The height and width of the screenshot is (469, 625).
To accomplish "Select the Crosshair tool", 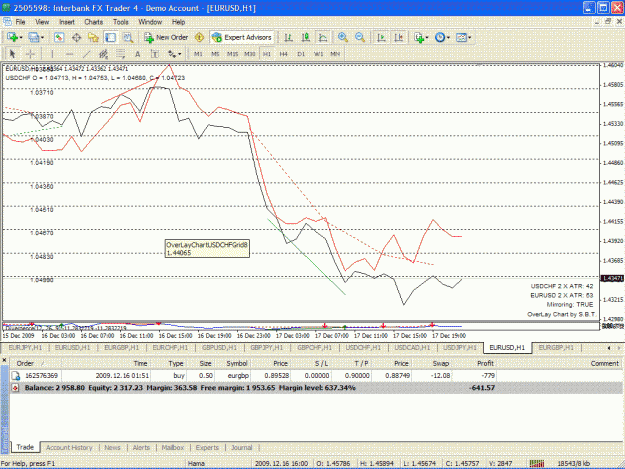I will pos(30,54).
